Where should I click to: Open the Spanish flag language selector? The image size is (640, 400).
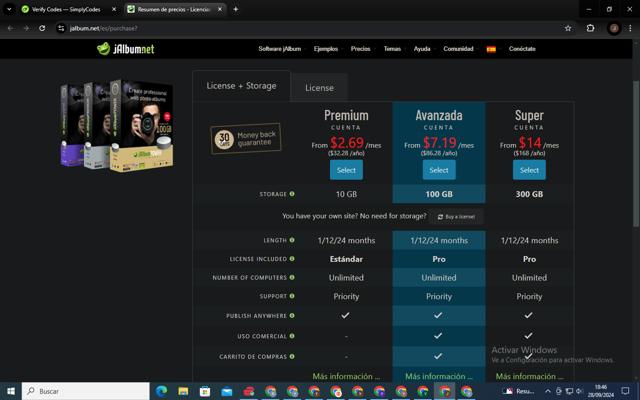tap(491, 49)
